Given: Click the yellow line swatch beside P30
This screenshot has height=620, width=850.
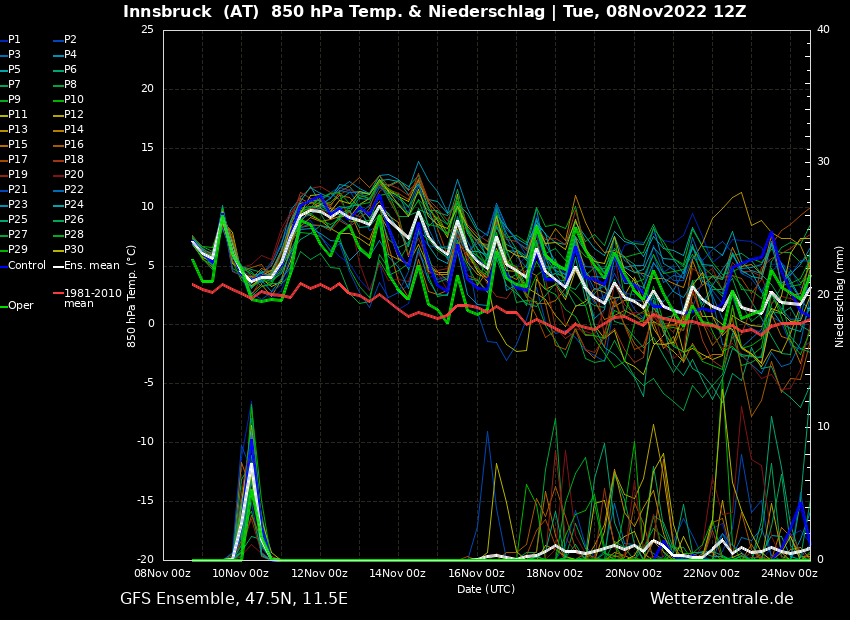Looking at the screenshot, I should [x=58, y=251].
